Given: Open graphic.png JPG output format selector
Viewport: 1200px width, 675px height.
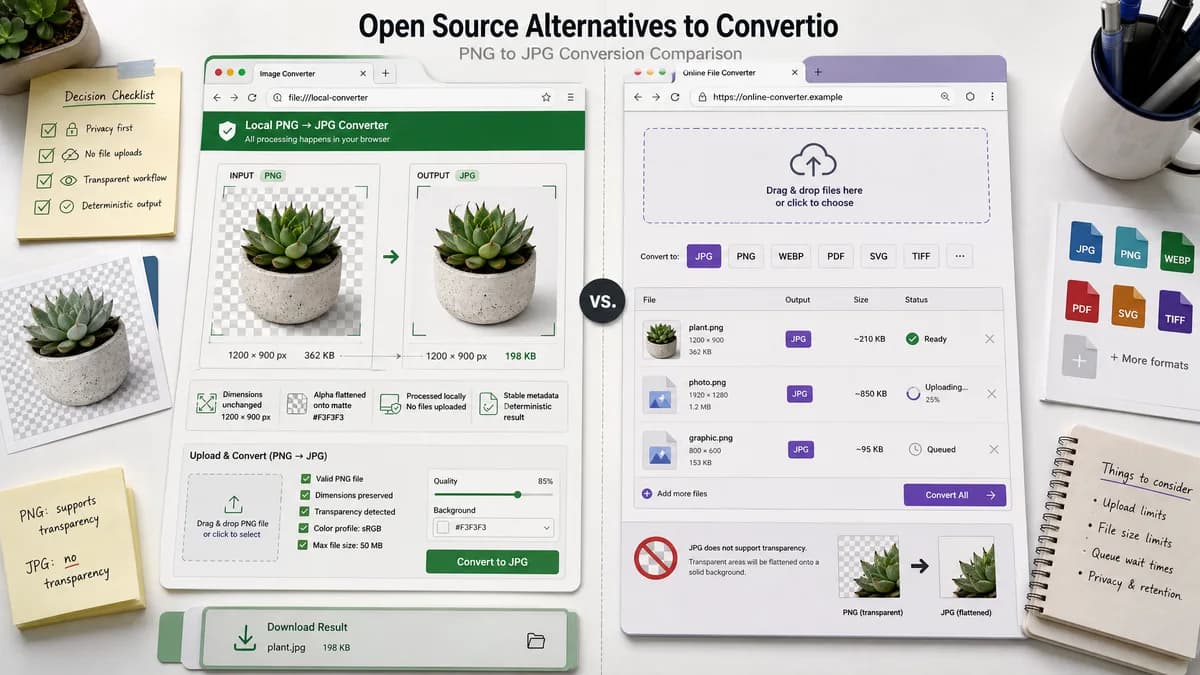Looking at the screenshot, I should coord(800,450).
